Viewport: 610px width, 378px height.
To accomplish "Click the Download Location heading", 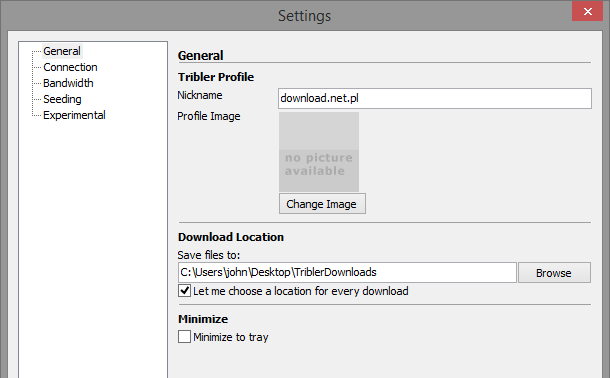I will point(231,237).
